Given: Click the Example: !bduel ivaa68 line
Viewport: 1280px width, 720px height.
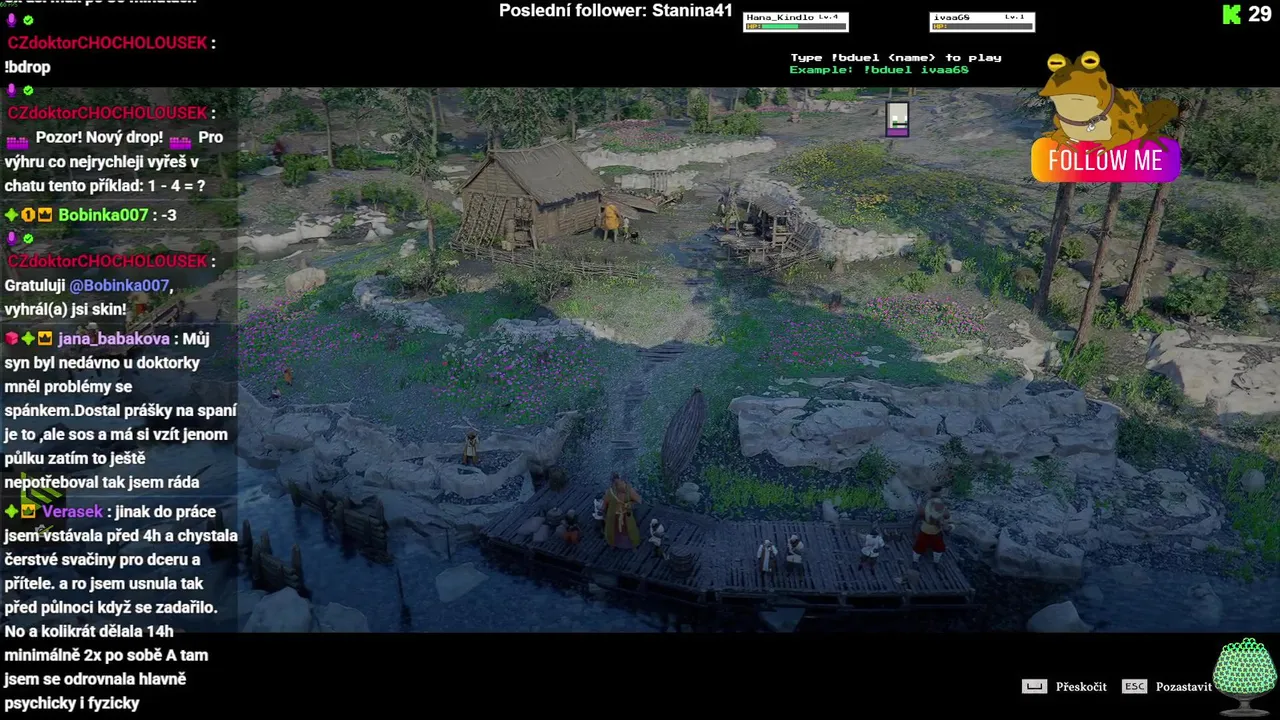Looking at the screenshot, I should point(879,70).
